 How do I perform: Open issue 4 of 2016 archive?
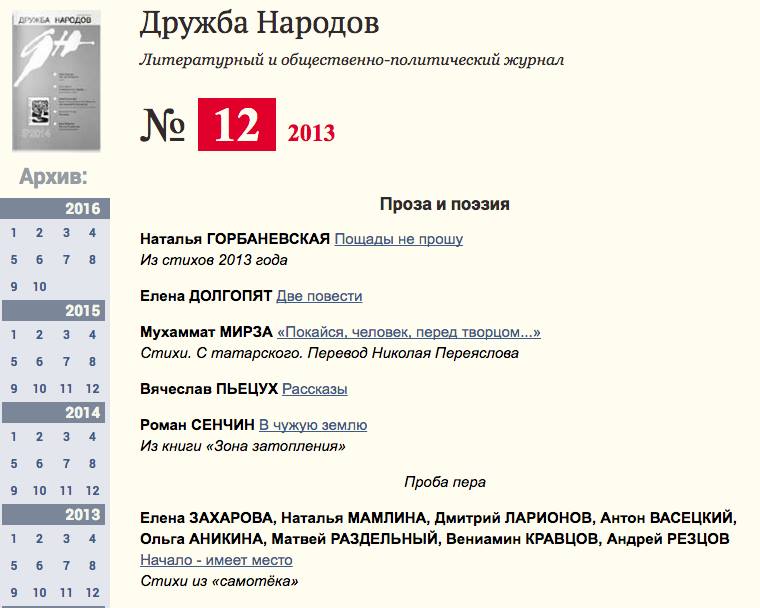tap(92, 233)
